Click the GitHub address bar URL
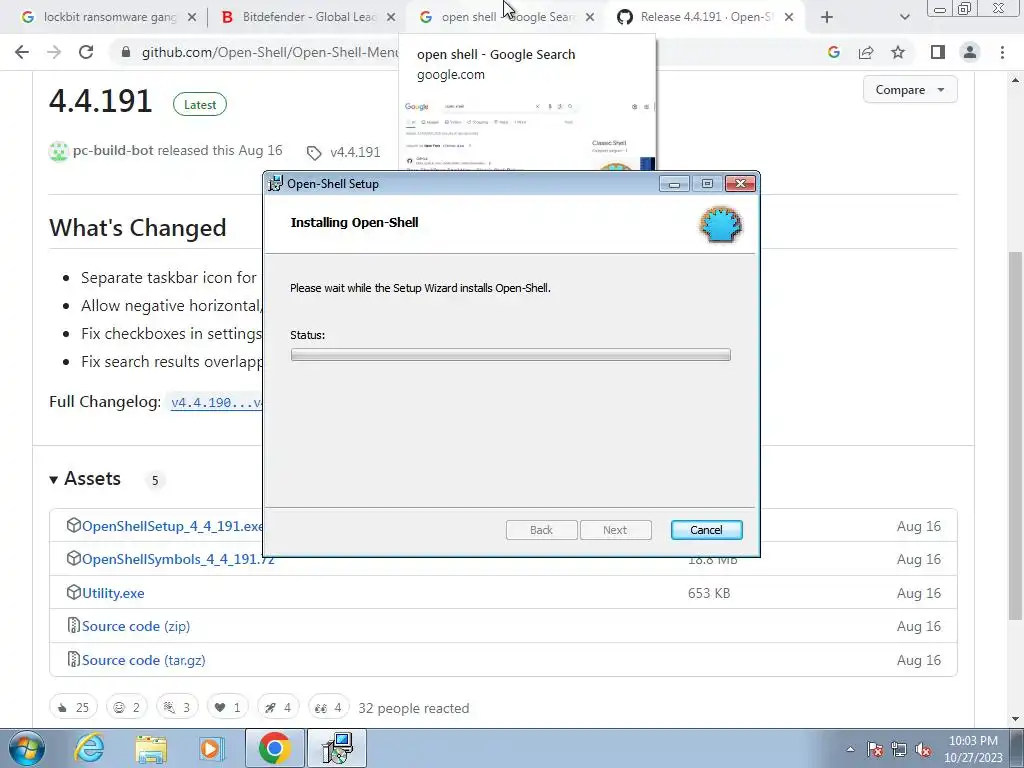 (x=270, y=52)
